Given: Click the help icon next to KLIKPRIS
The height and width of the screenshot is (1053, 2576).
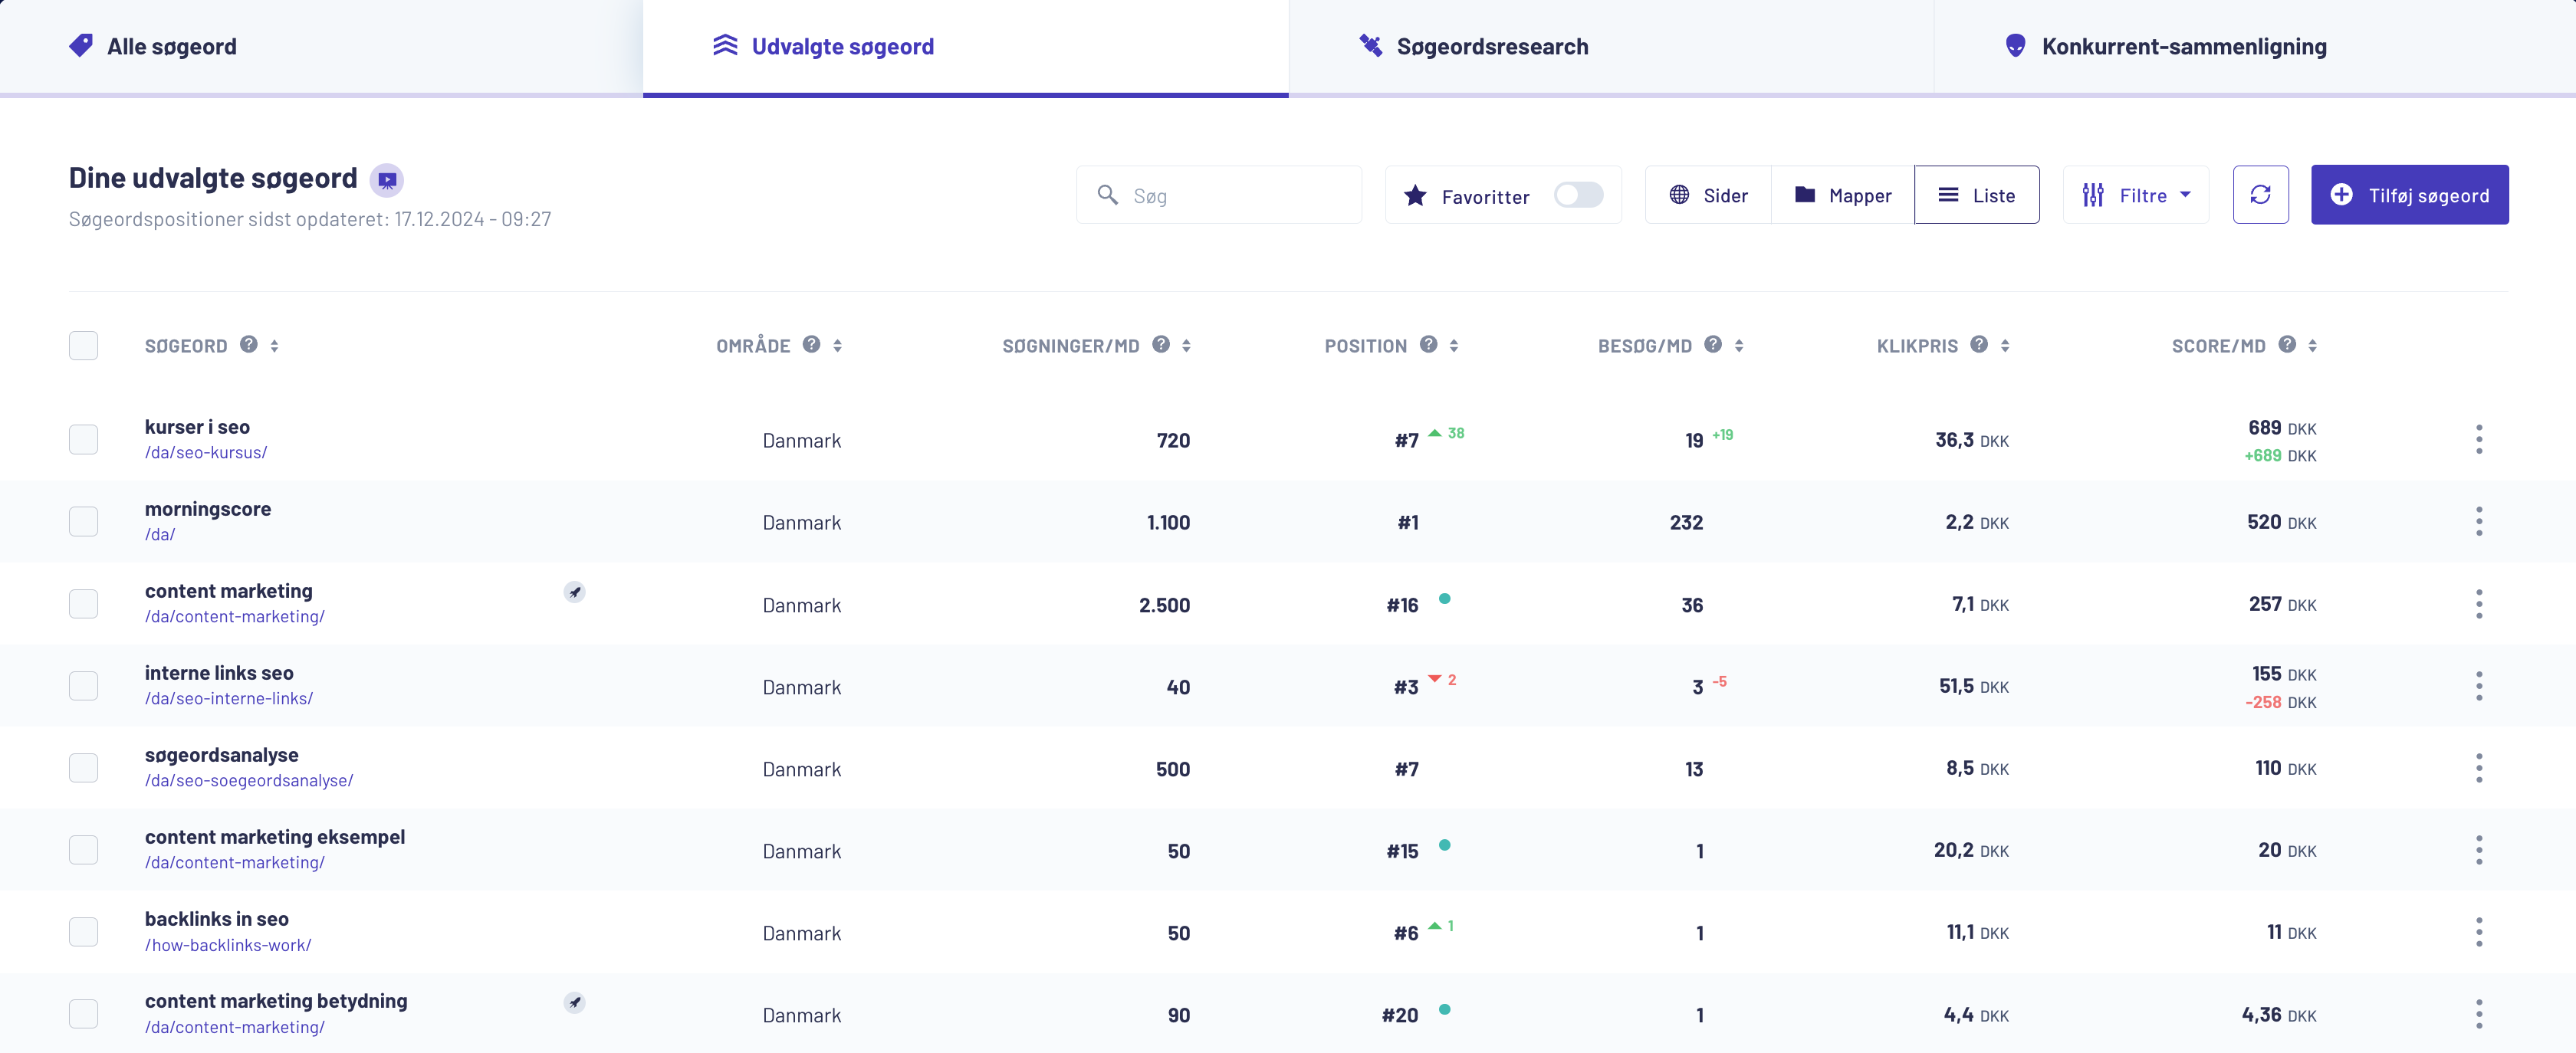Looking at the screenshot, I should pos(1979,344).
